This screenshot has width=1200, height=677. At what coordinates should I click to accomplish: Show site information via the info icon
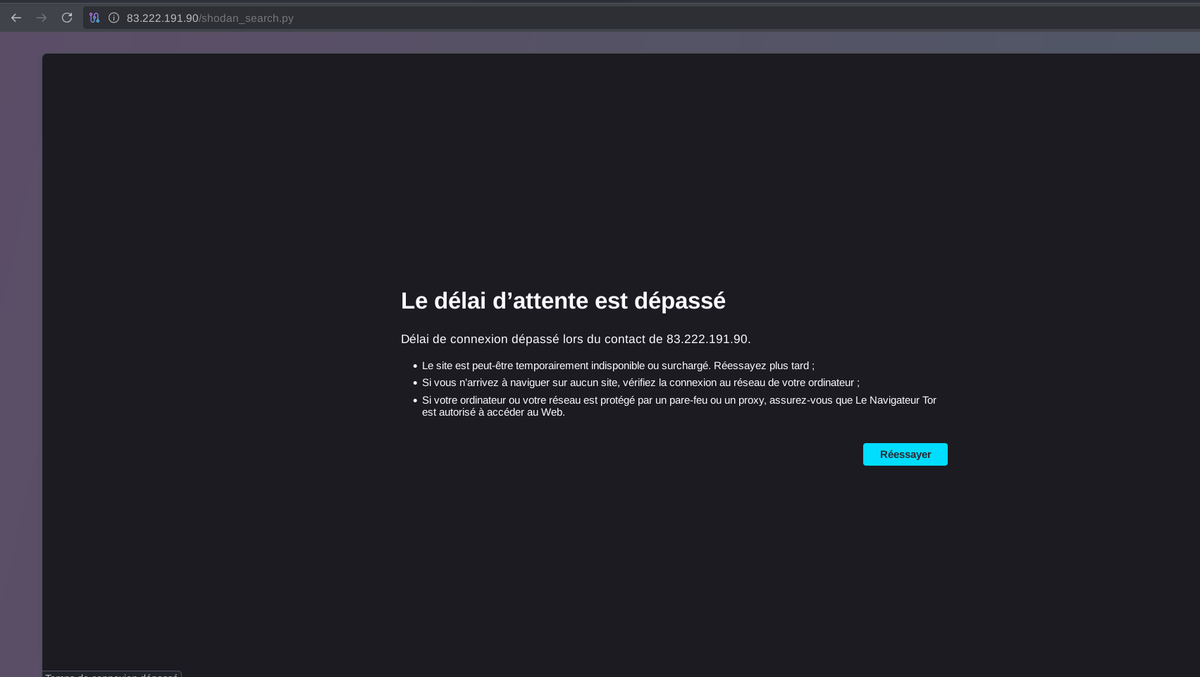pos(114,18)
